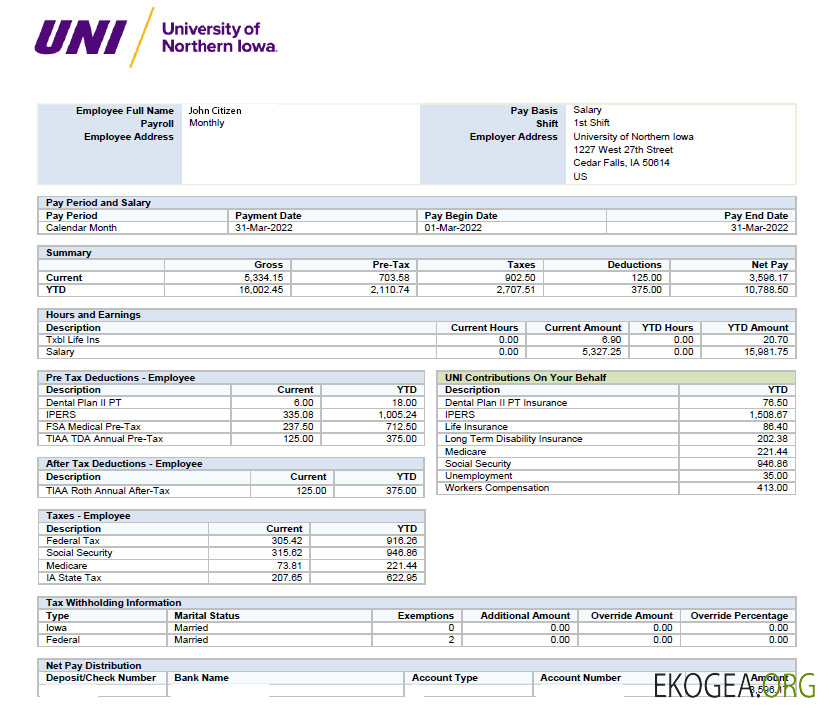Click the IA State Tax row
Viewport: 827px width, 717px height.
click(x=232, y=578)
